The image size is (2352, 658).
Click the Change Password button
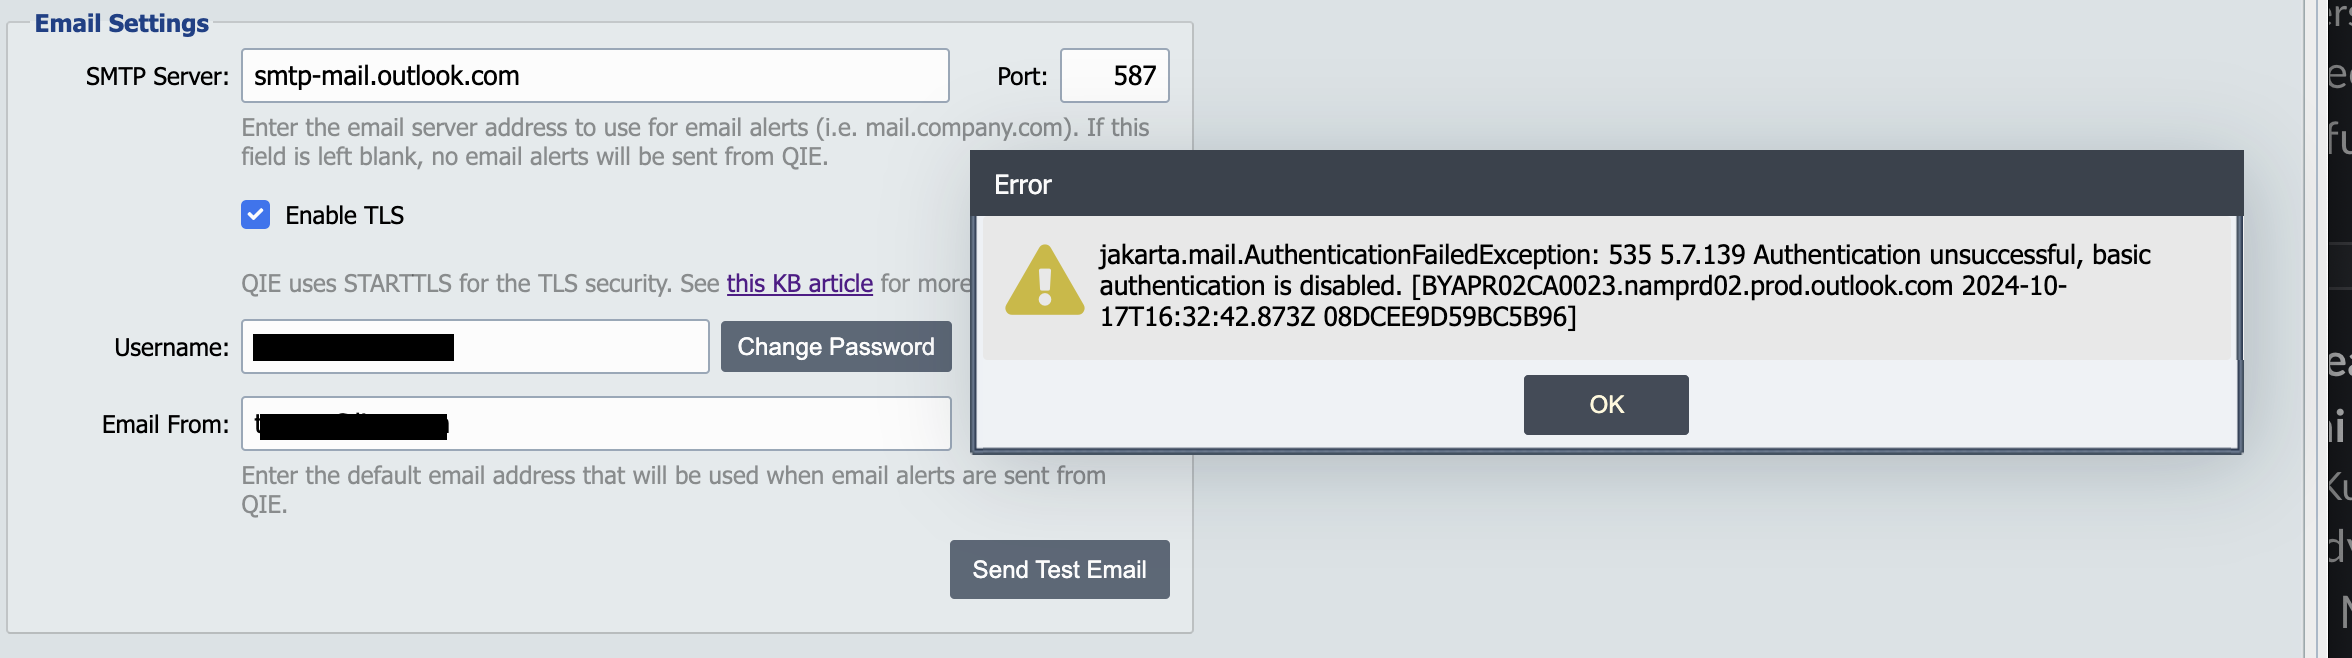(x=836, y=347)
